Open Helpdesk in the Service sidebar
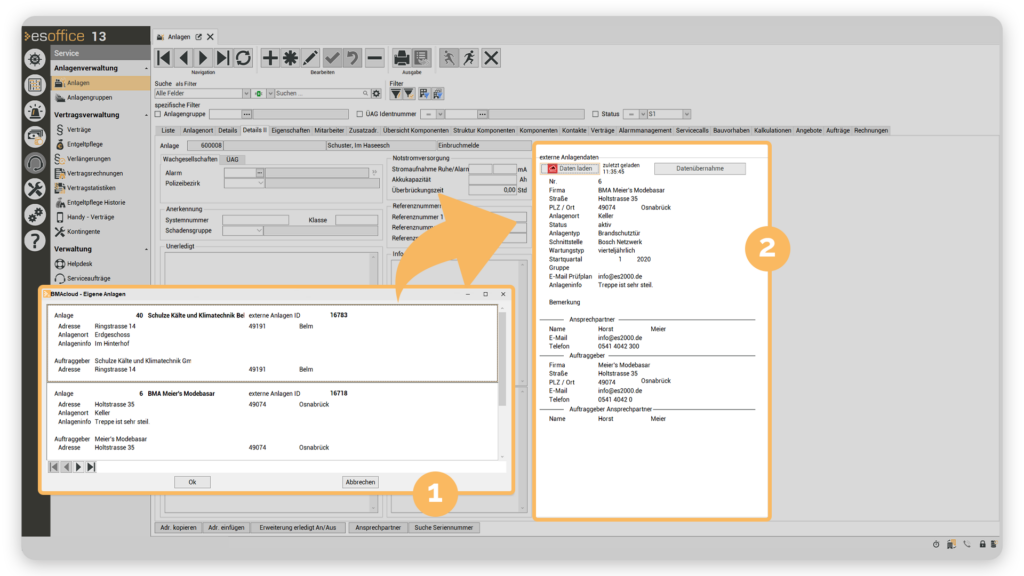This screenshot has width=1024, height=576. point(80,264)
